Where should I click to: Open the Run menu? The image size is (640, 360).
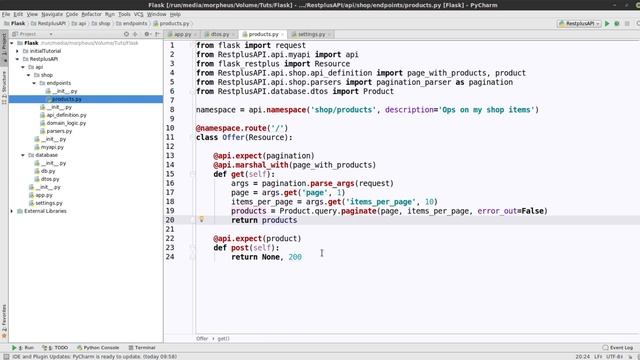tap(109, 14)
